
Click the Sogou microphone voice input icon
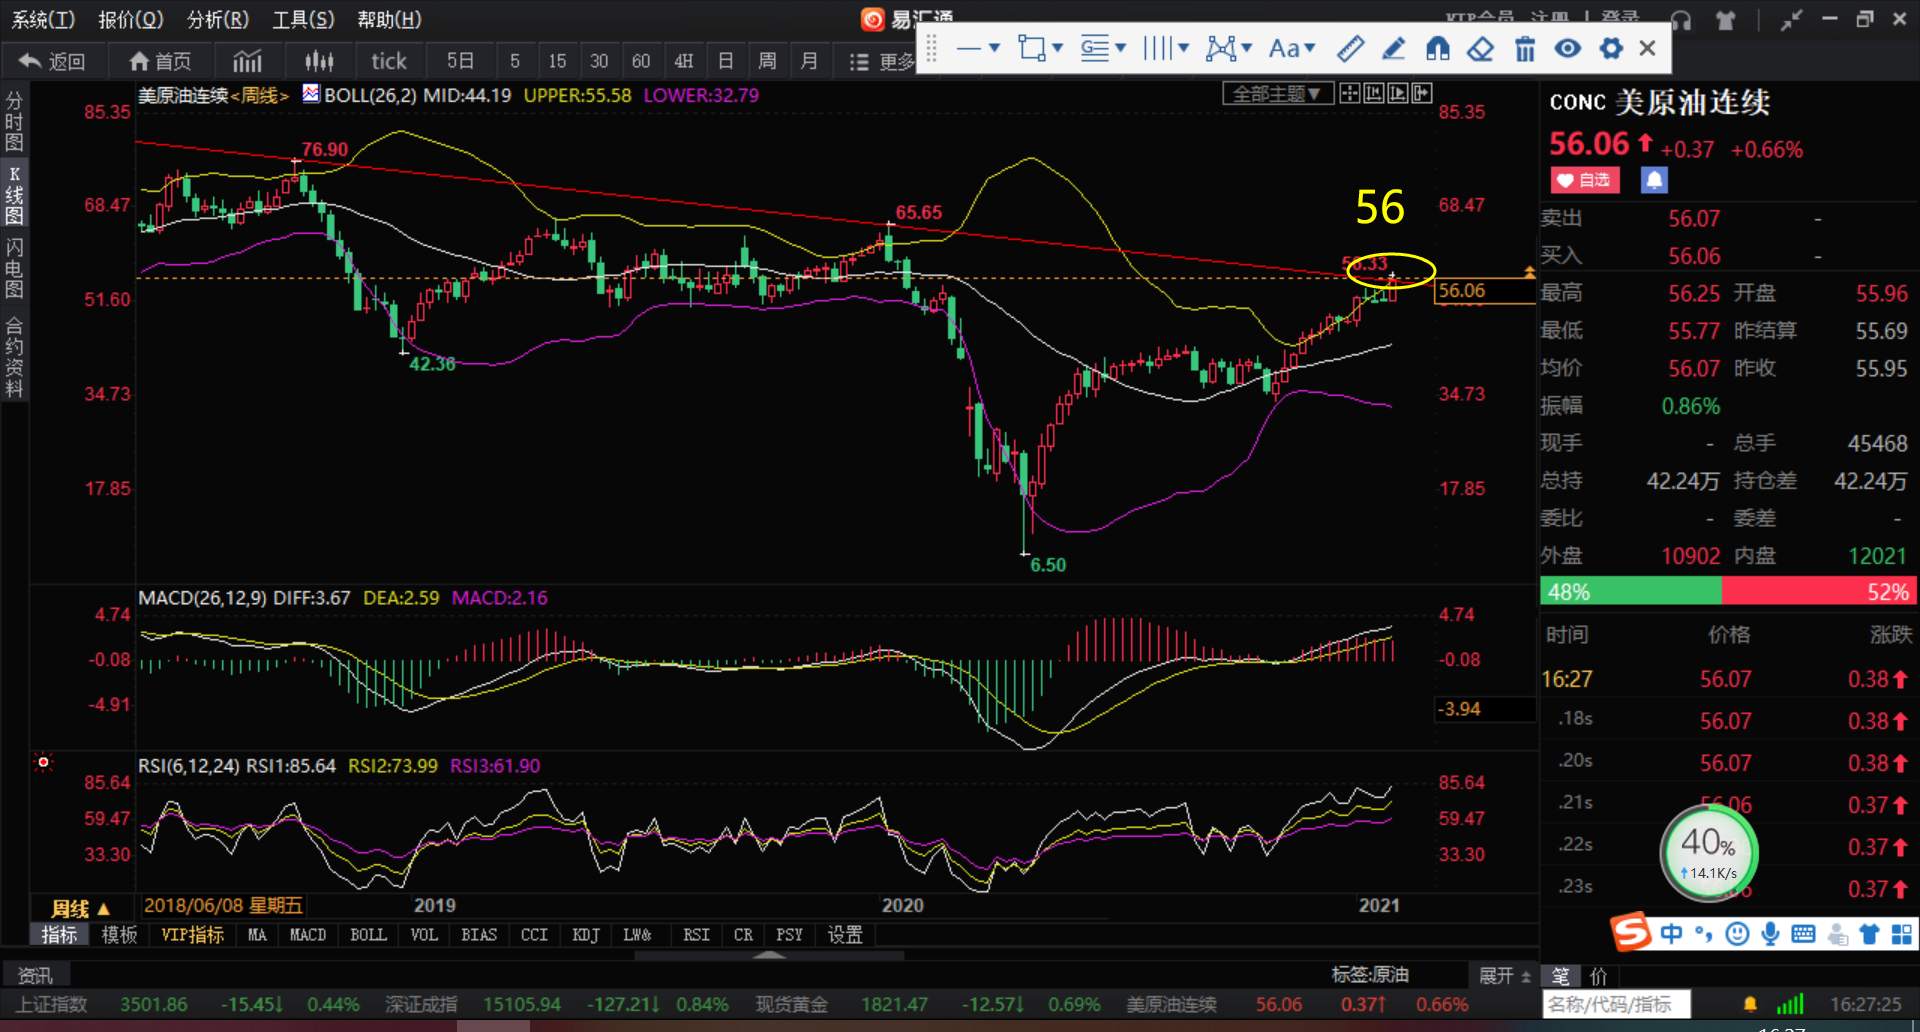click(1770, 934)
